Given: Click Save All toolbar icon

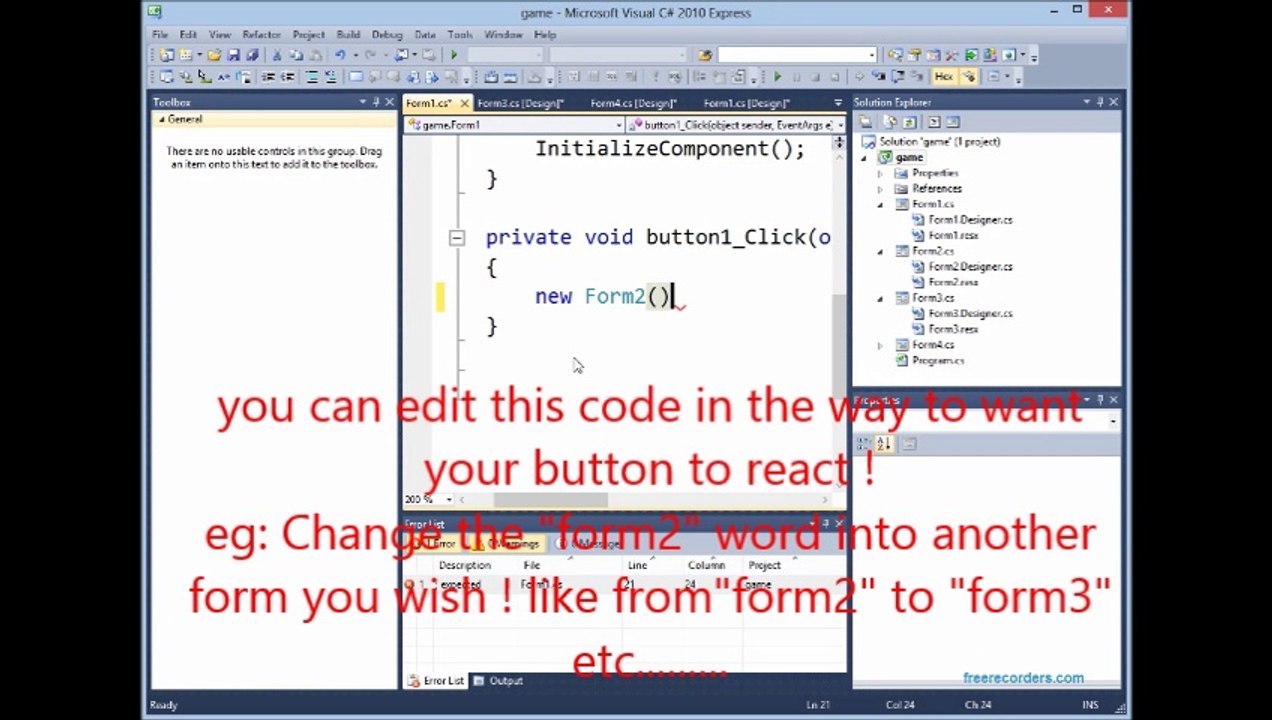Looking at the screenshot, I should [x=251, y=55].
